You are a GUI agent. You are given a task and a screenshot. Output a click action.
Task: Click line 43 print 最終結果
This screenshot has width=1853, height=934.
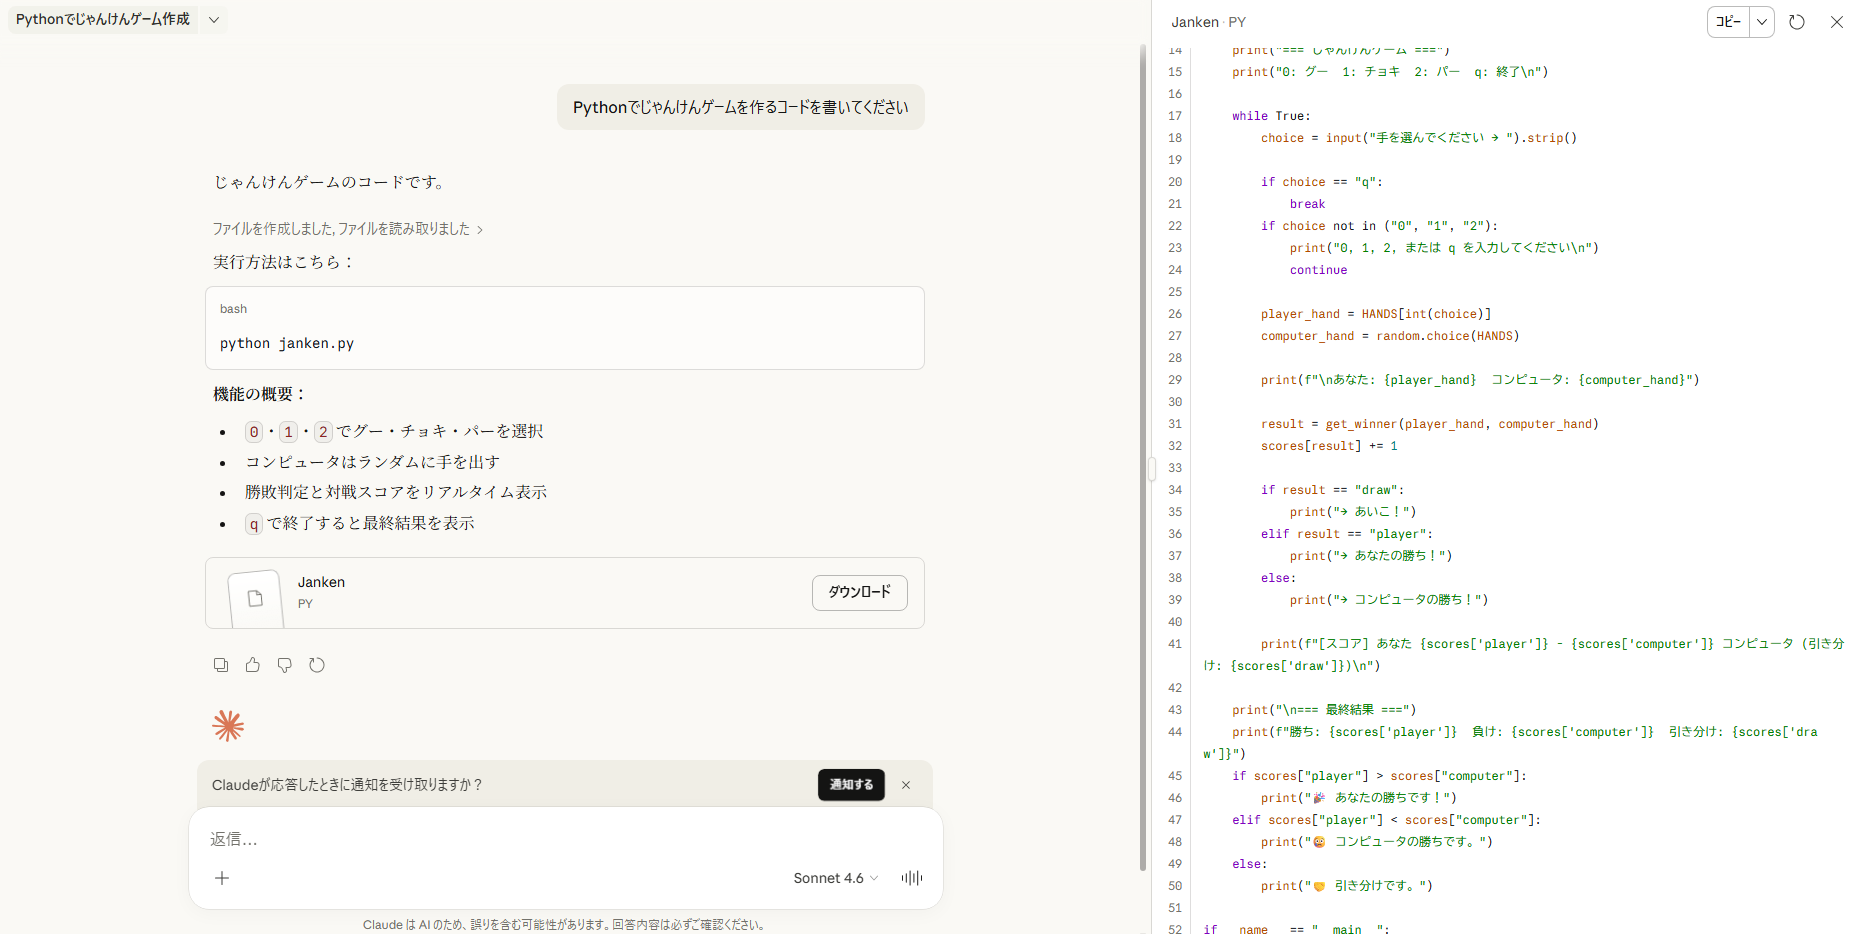(1324, 710)
